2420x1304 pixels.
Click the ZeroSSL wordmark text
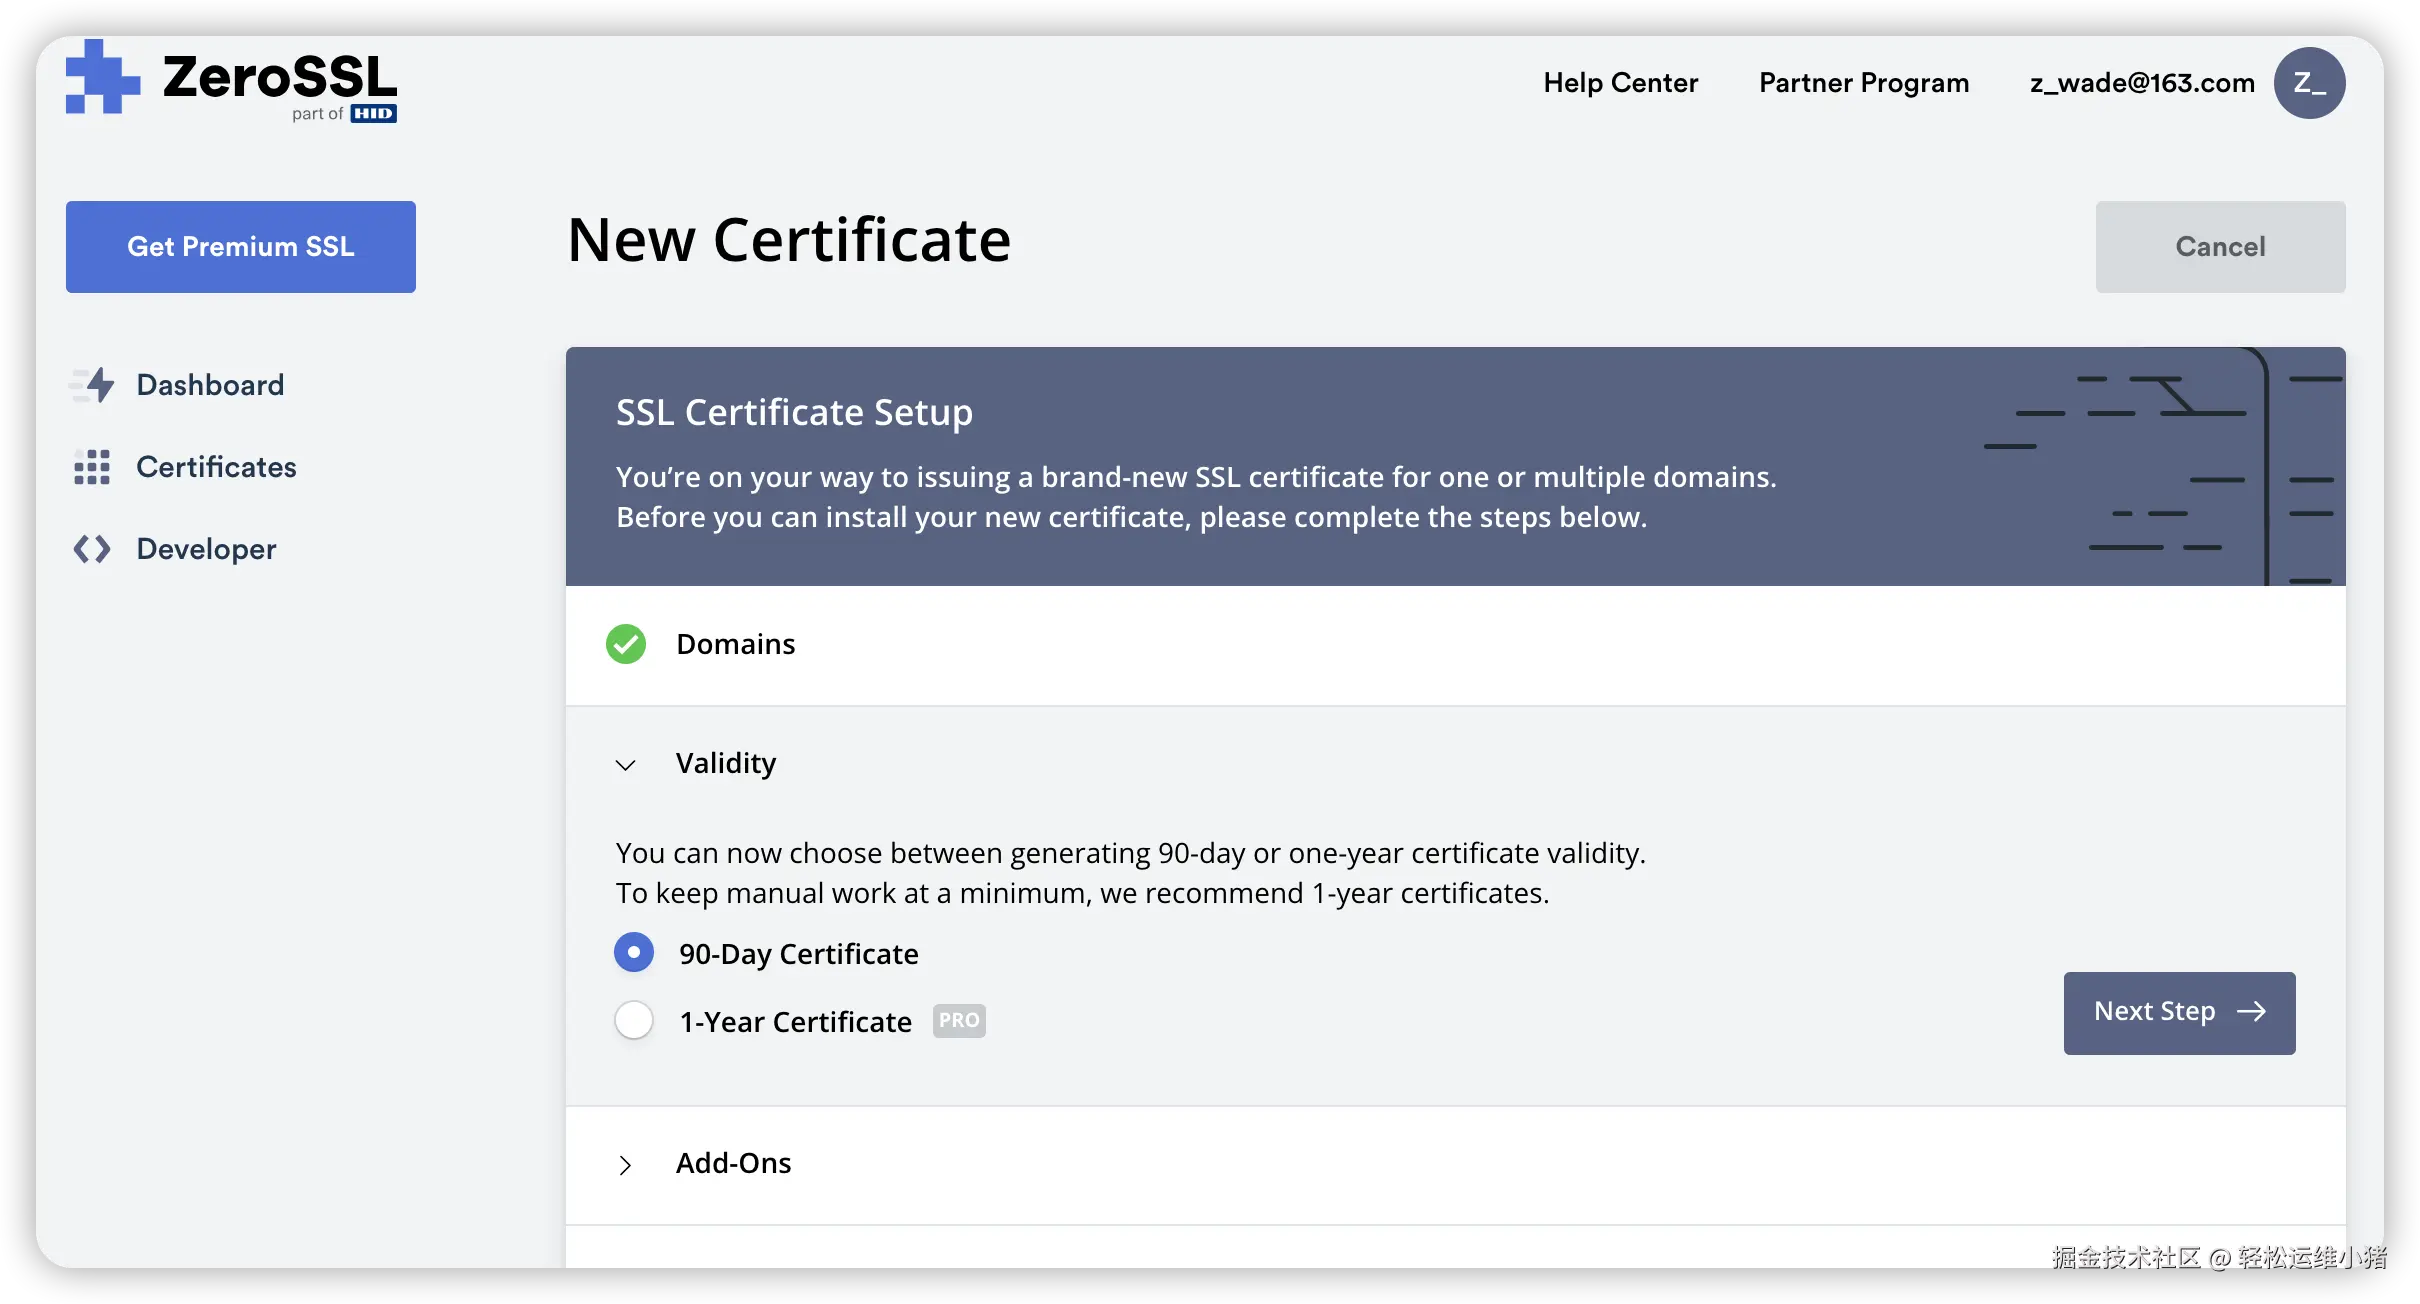[x=280, y=77]
